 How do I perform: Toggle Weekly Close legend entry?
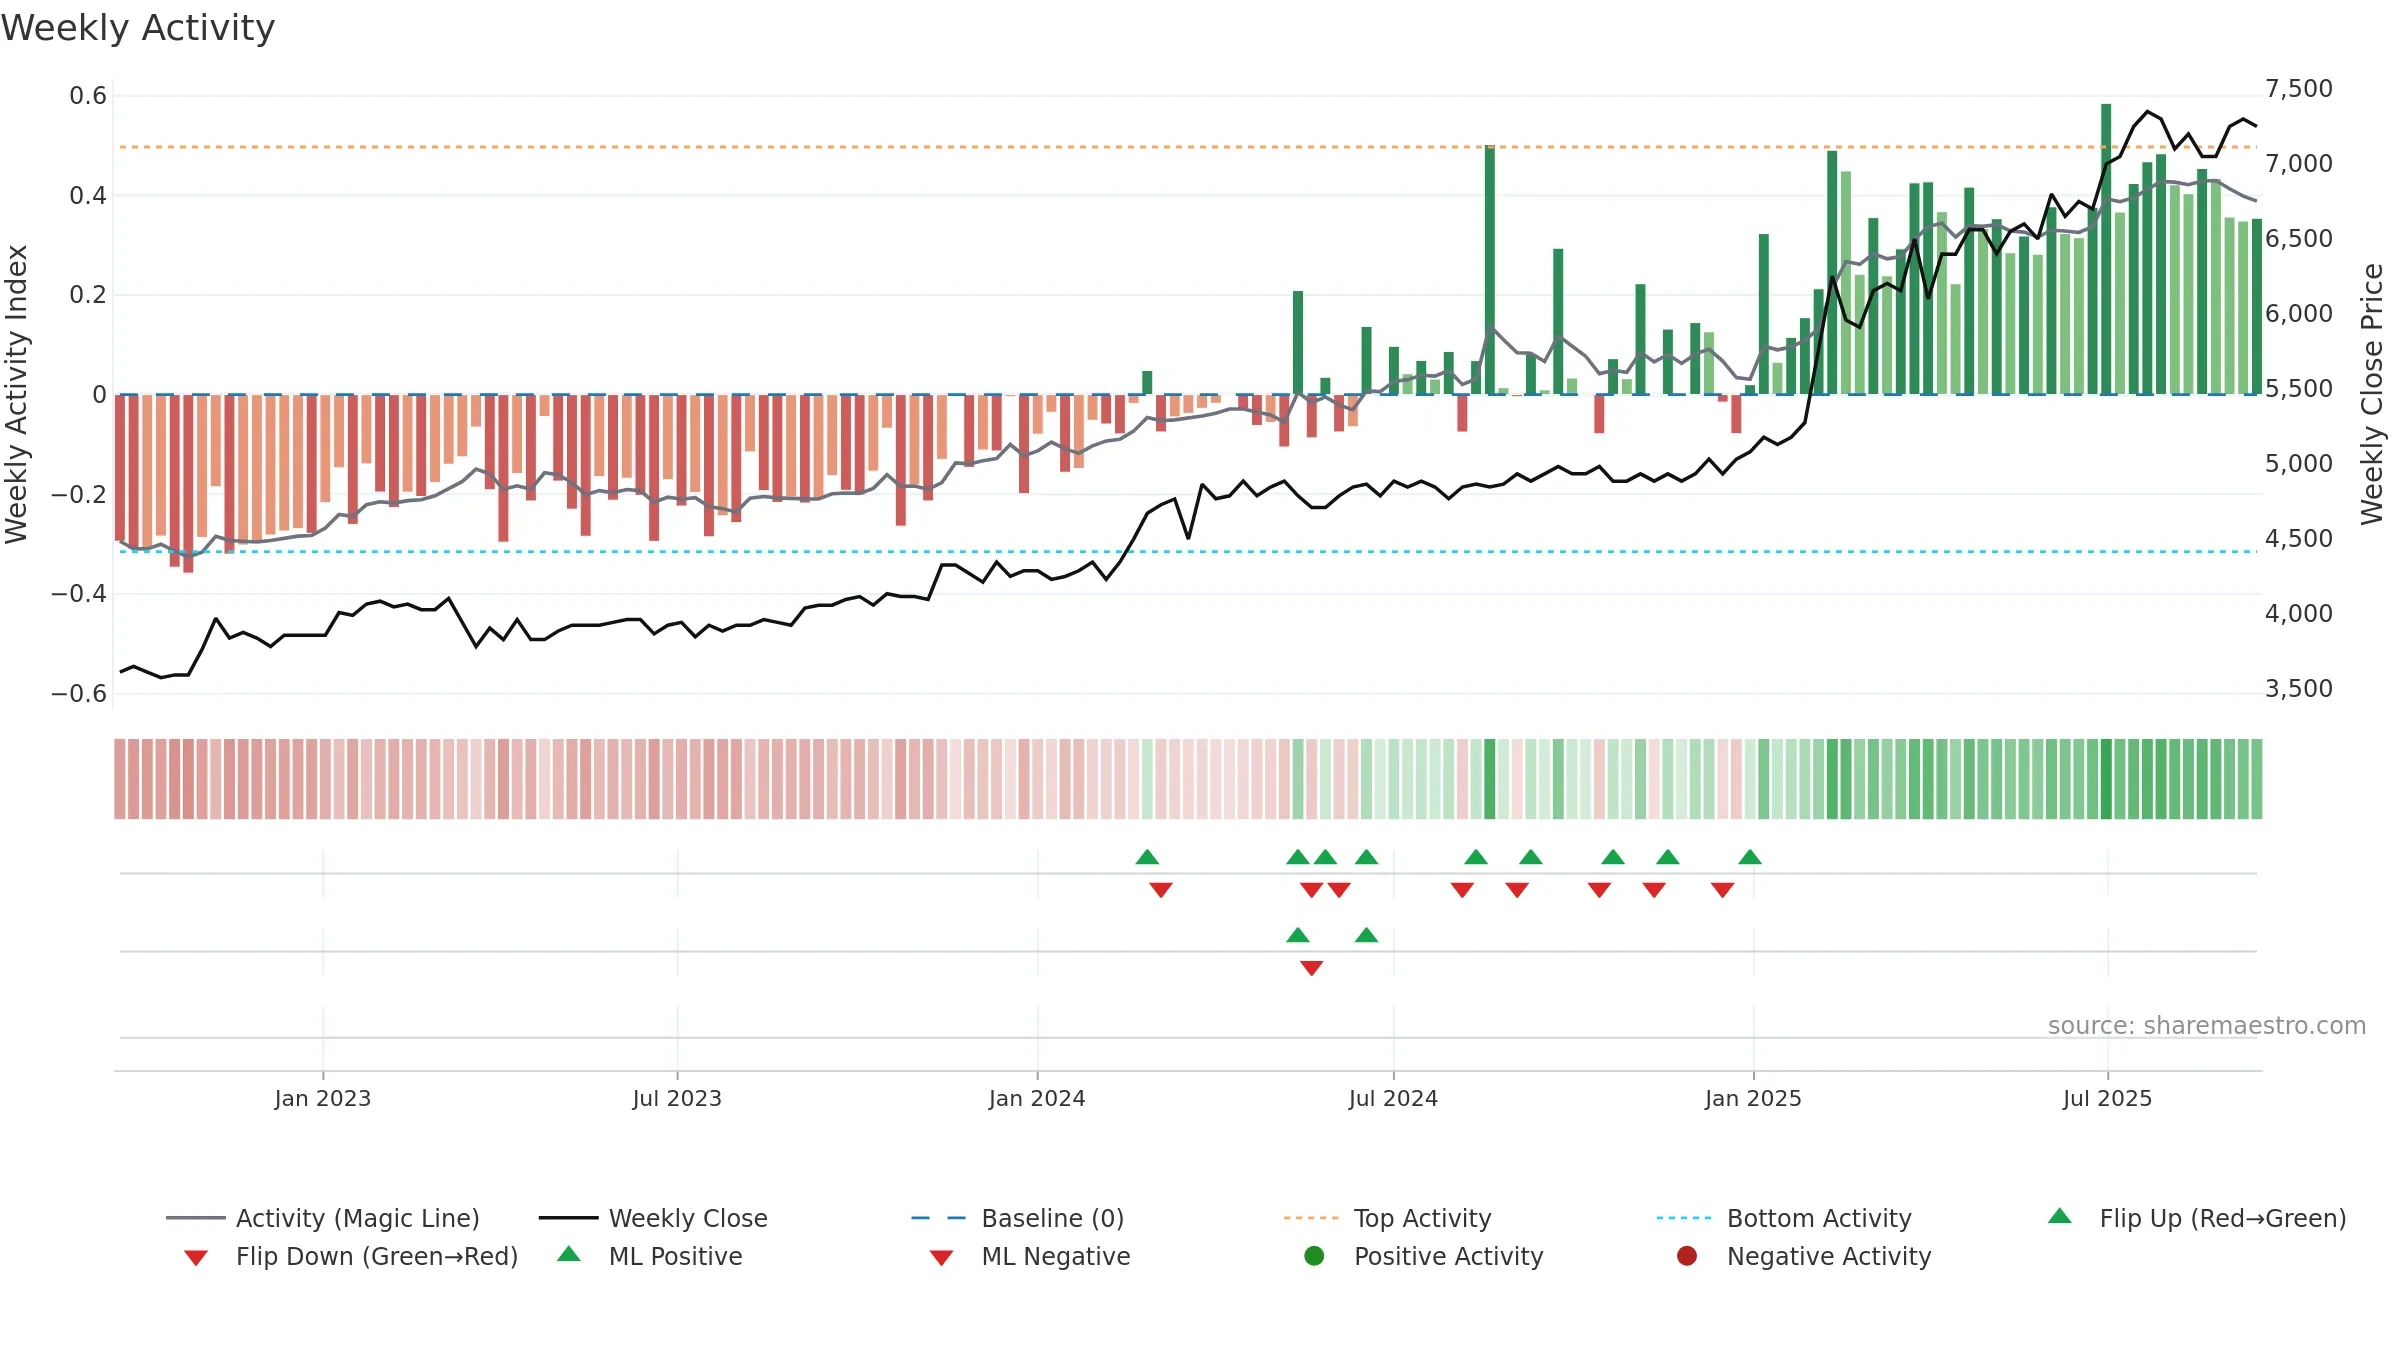tap(653, 1218)
